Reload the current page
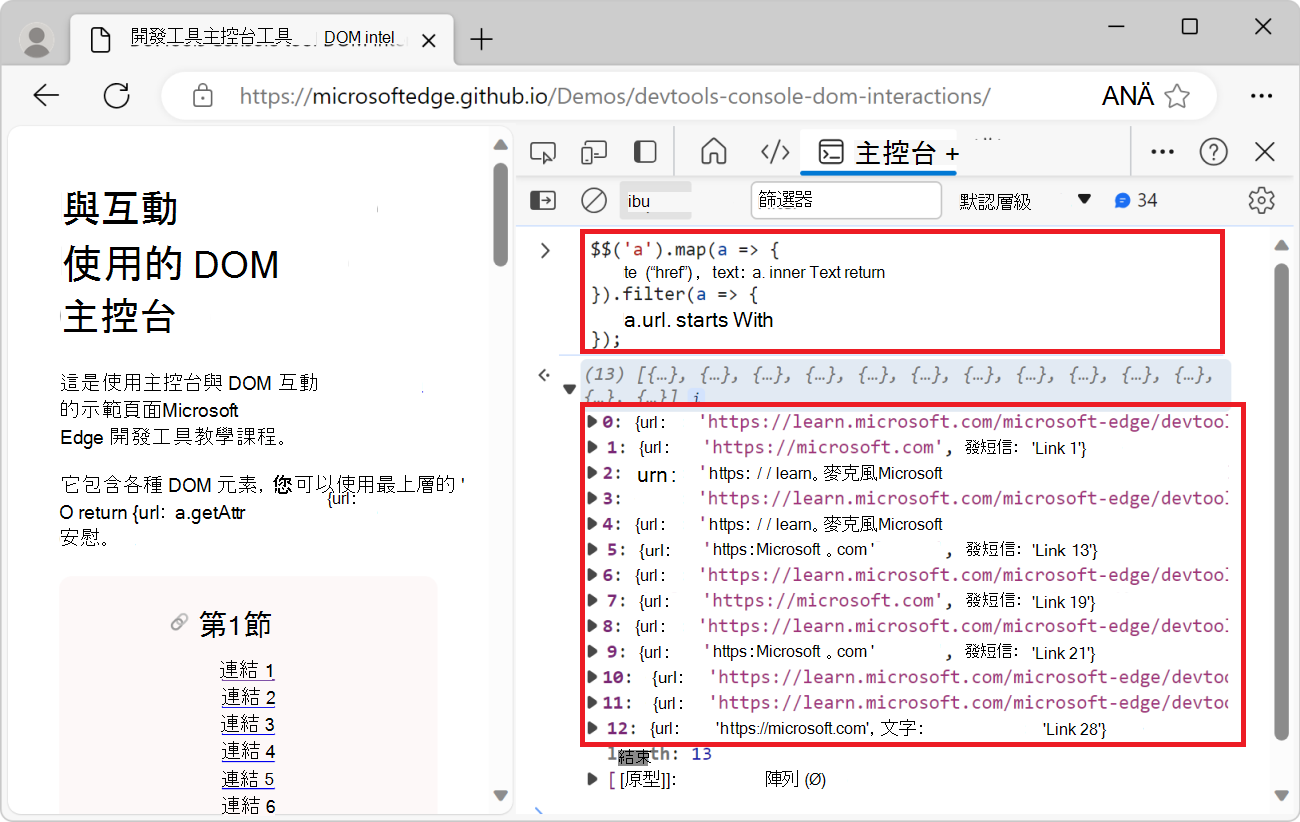 coord(116,96)
